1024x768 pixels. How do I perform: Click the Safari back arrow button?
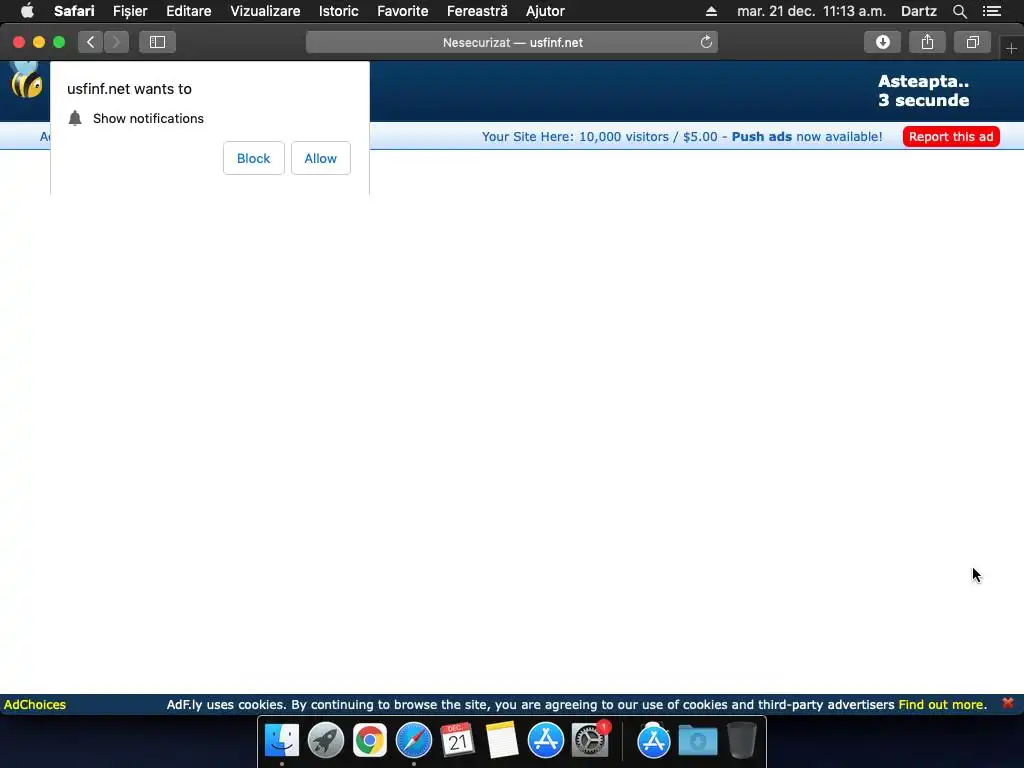pos(91,42)
